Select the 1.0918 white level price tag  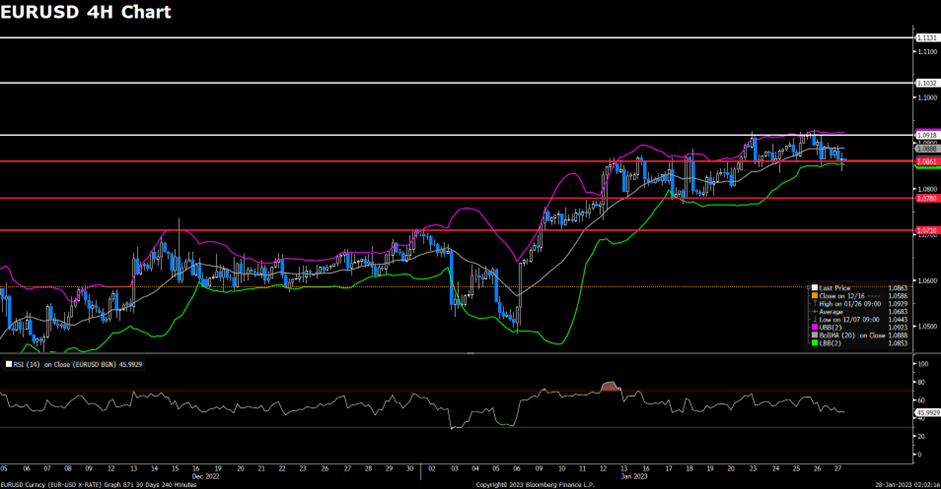[x=925, y=134]
